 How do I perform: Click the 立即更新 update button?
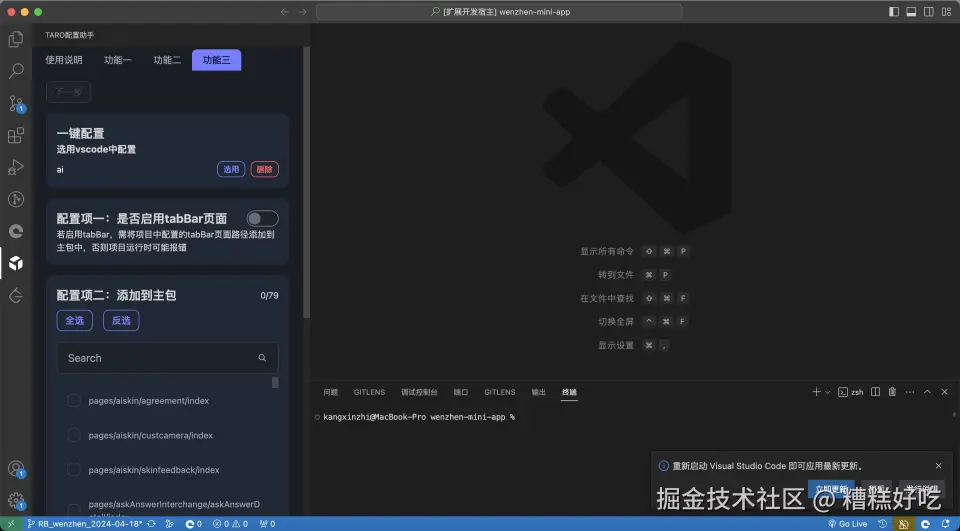831,489
